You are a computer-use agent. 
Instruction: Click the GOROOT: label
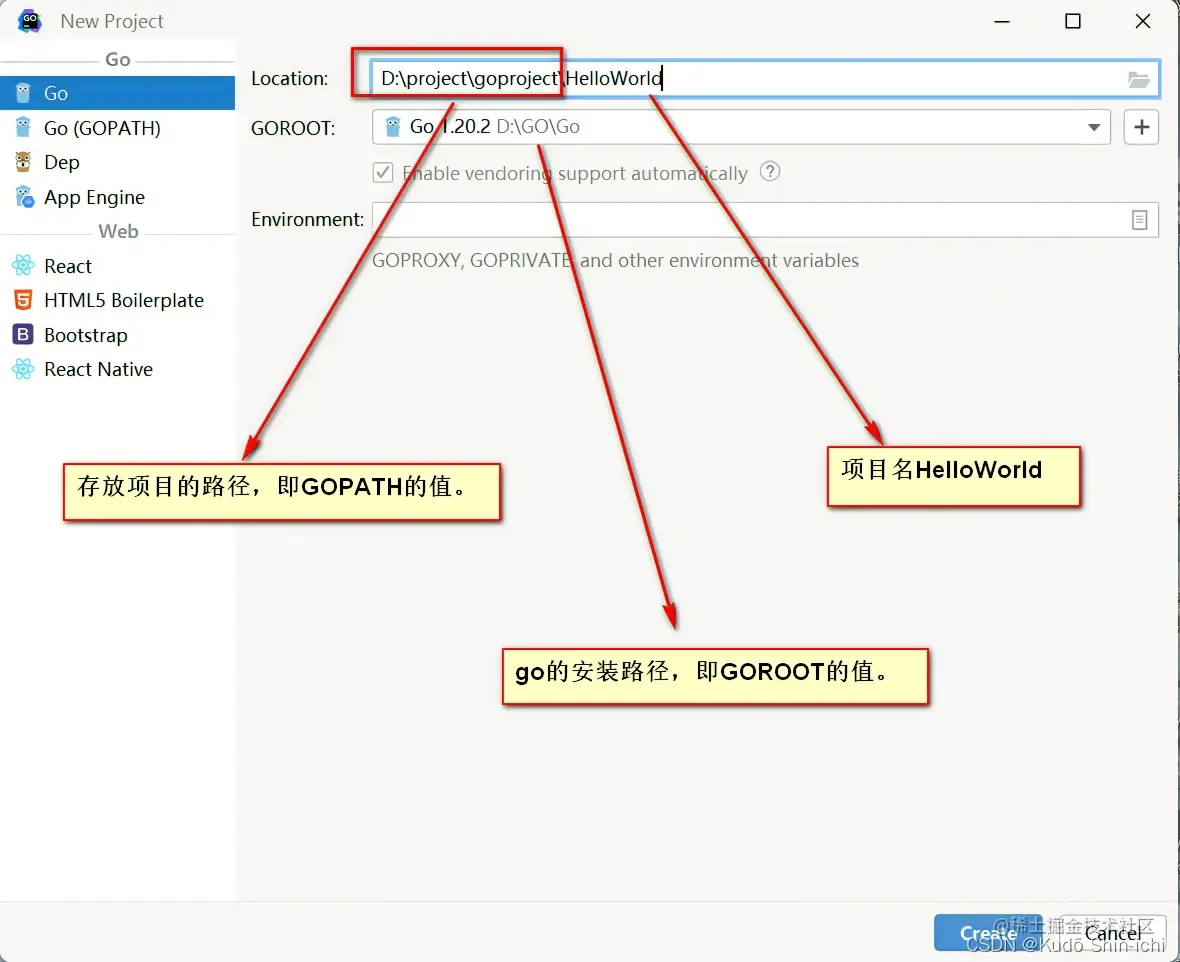293,128
